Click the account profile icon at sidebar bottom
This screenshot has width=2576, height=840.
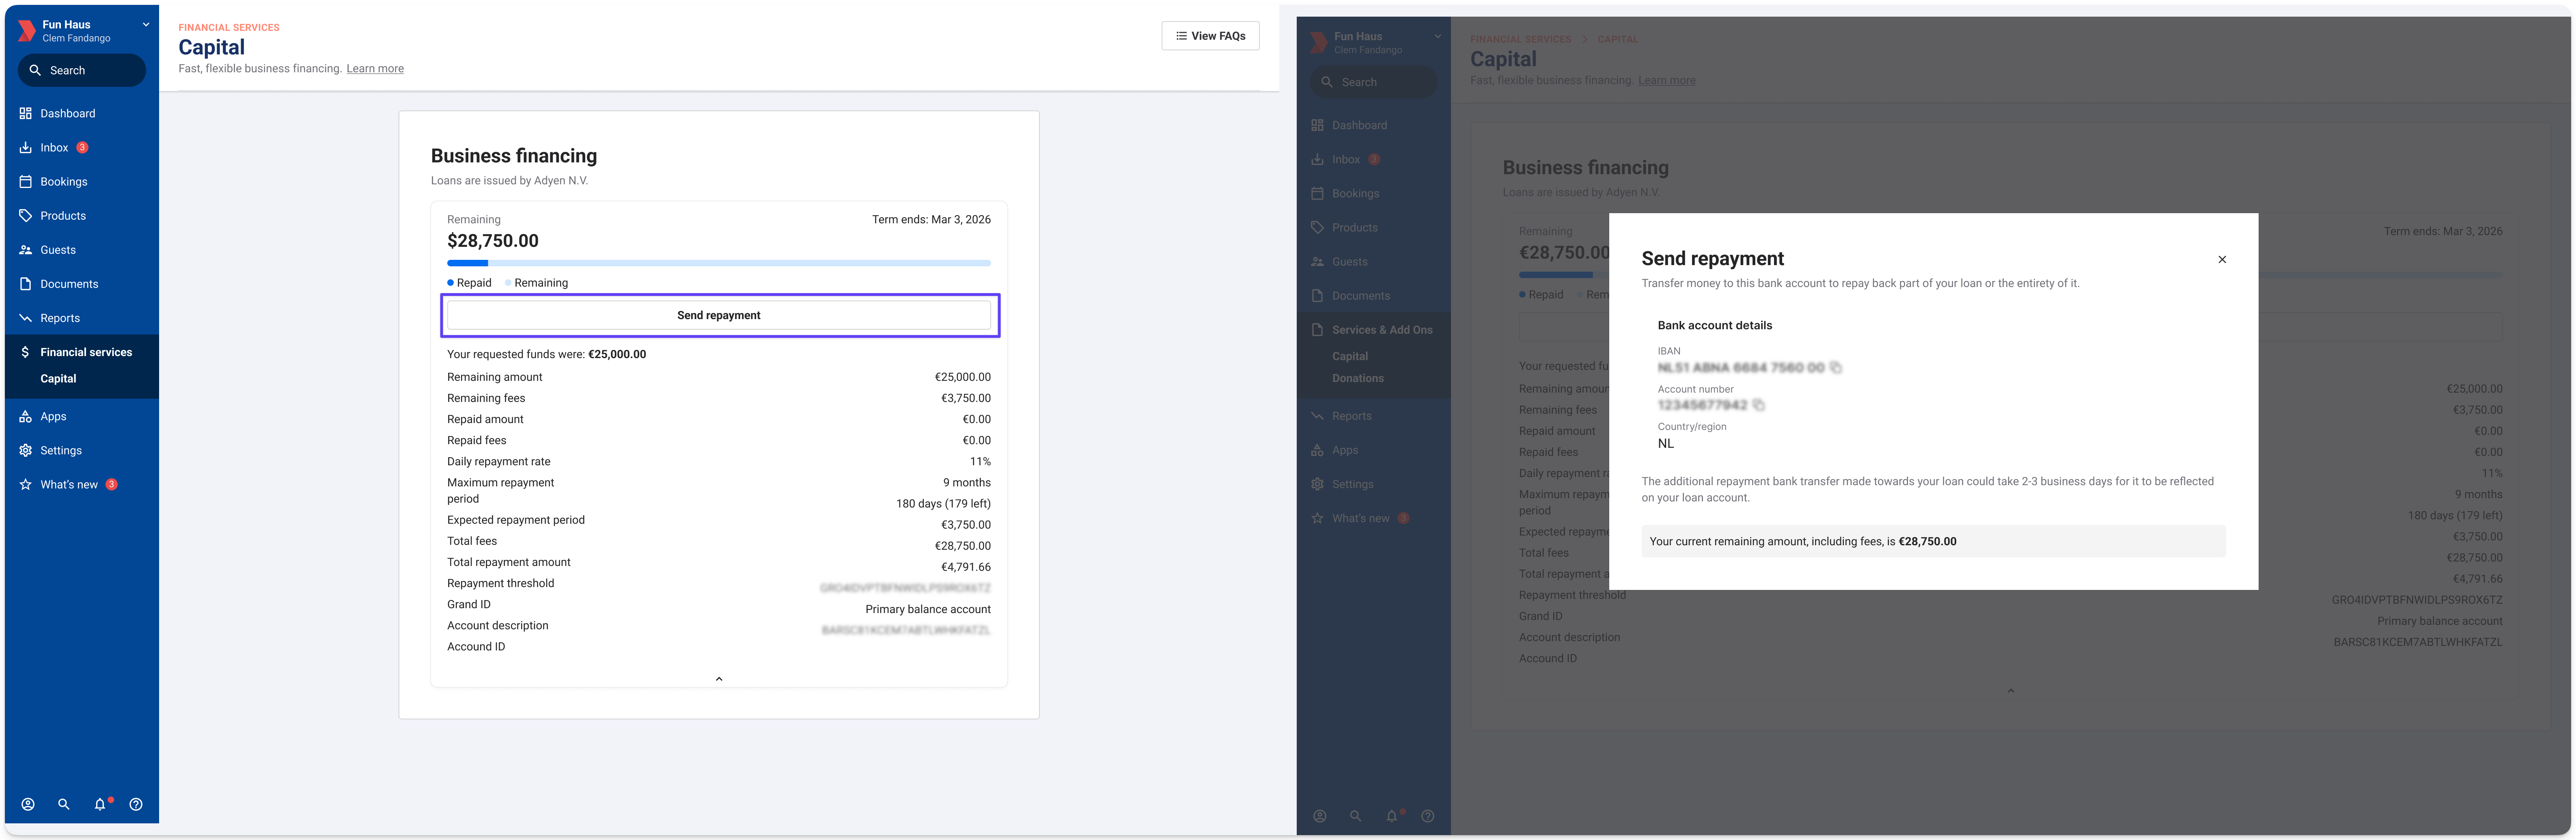pyautogui.click(x=28, y=804)
